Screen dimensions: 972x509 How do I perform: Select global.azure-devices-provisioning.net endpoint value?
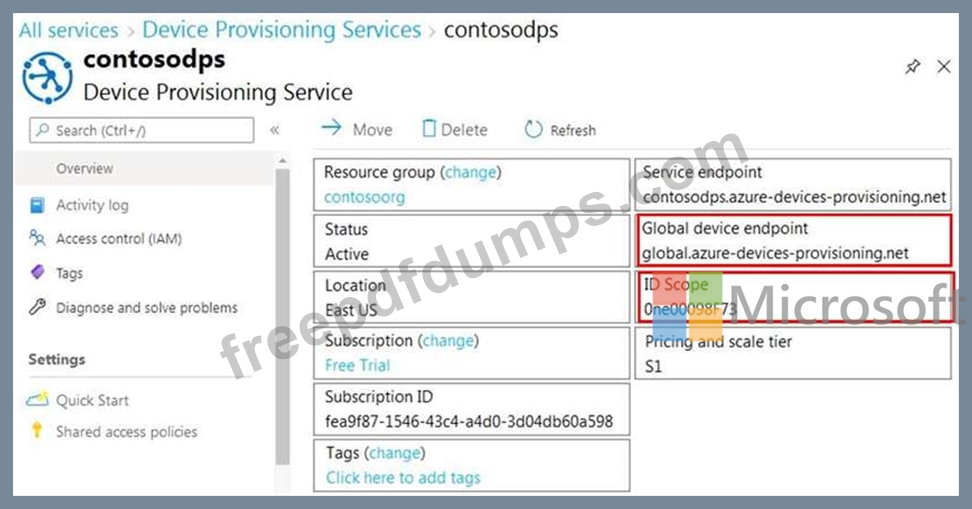[x=775, y=253]
